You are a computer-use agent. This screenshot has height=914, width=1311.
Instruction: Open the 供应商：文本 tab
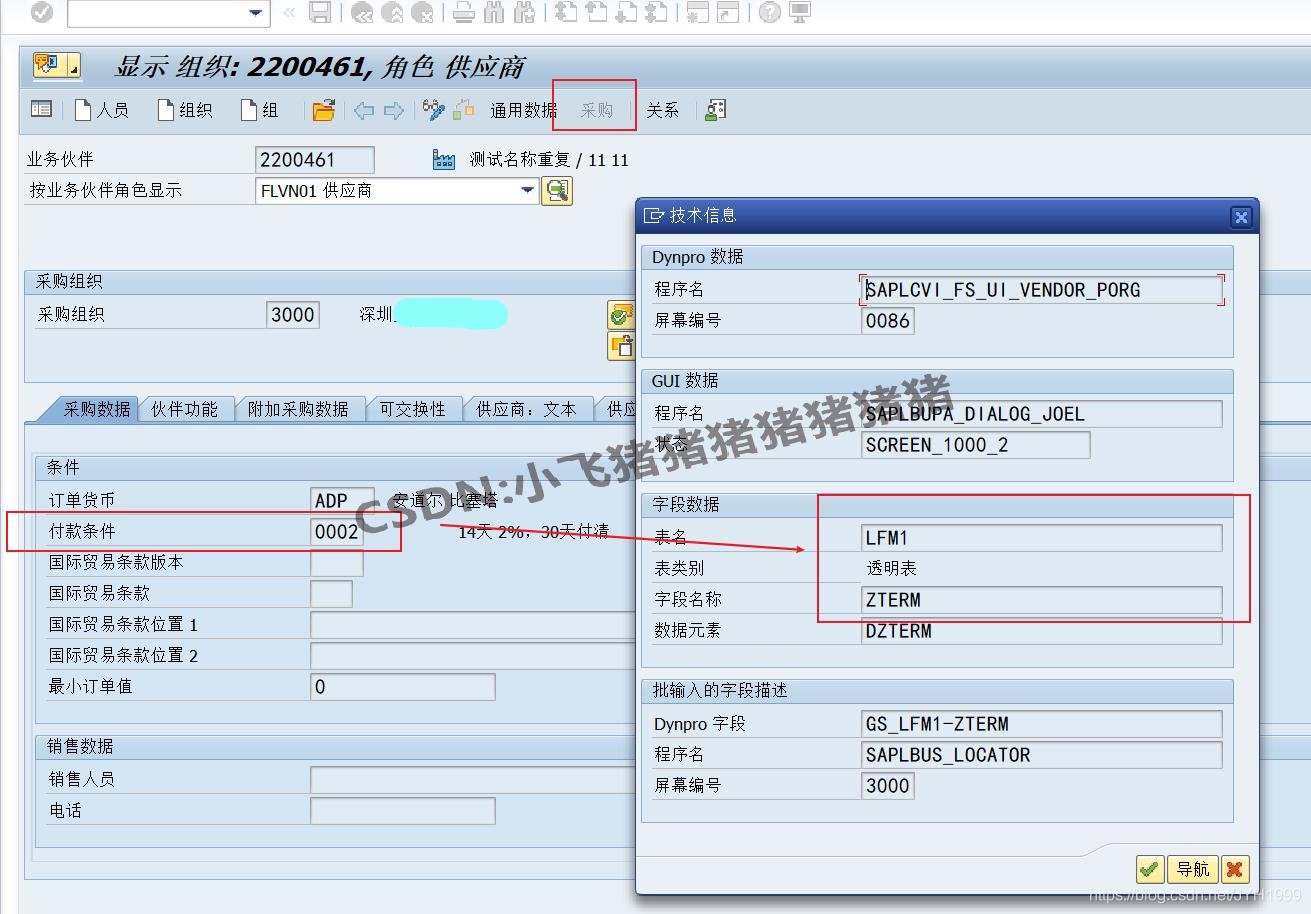click(x=526, y=409)
